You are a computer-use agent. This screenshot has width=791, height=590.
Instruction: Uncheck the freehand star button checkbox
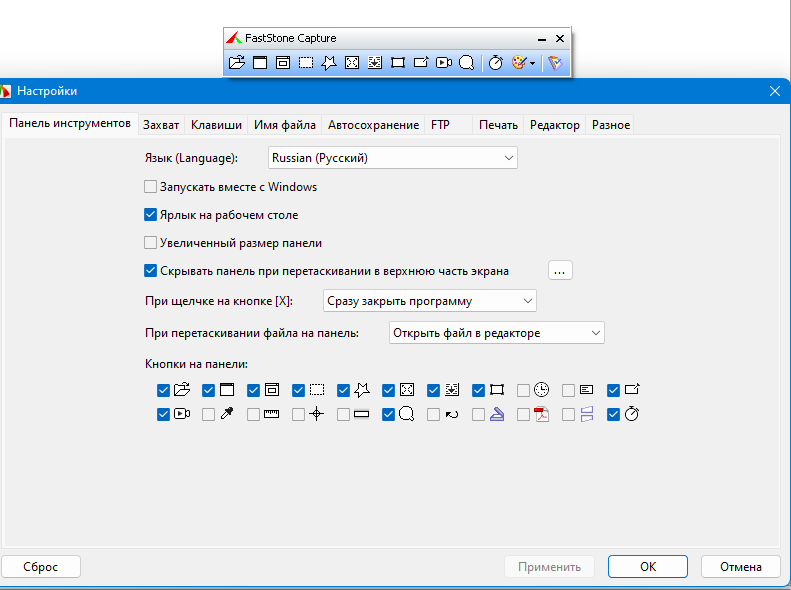pos(344,390)
